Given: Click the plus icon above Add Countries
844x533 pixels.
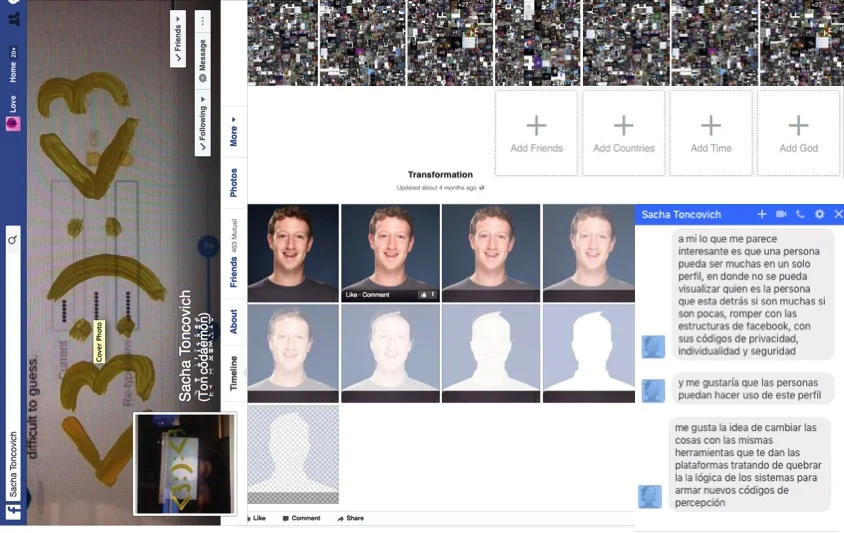Looking at the screenshot, I should coord(623,126).
